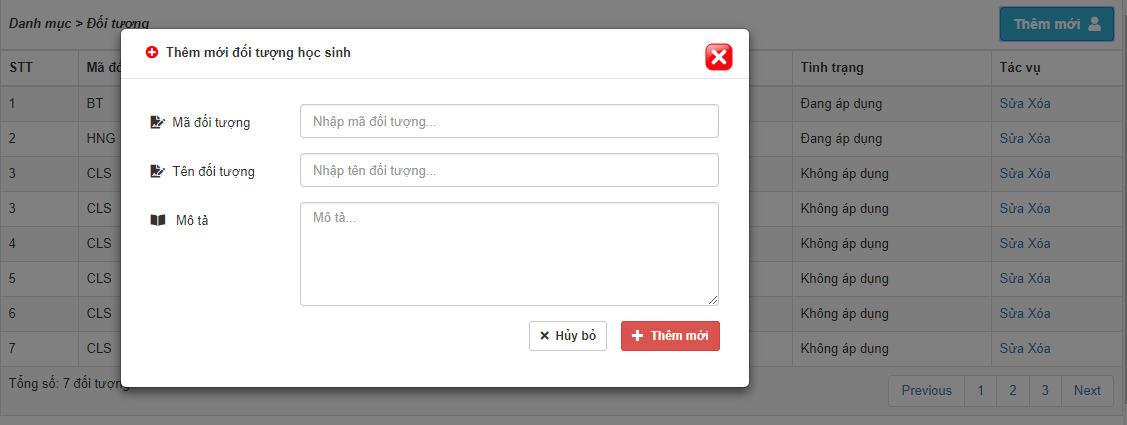This screenshot has height=425, width=1127.
Task: Click the edit icon beside Mã đối tượng
Action: pyautogui.click(x=157, y=122)
